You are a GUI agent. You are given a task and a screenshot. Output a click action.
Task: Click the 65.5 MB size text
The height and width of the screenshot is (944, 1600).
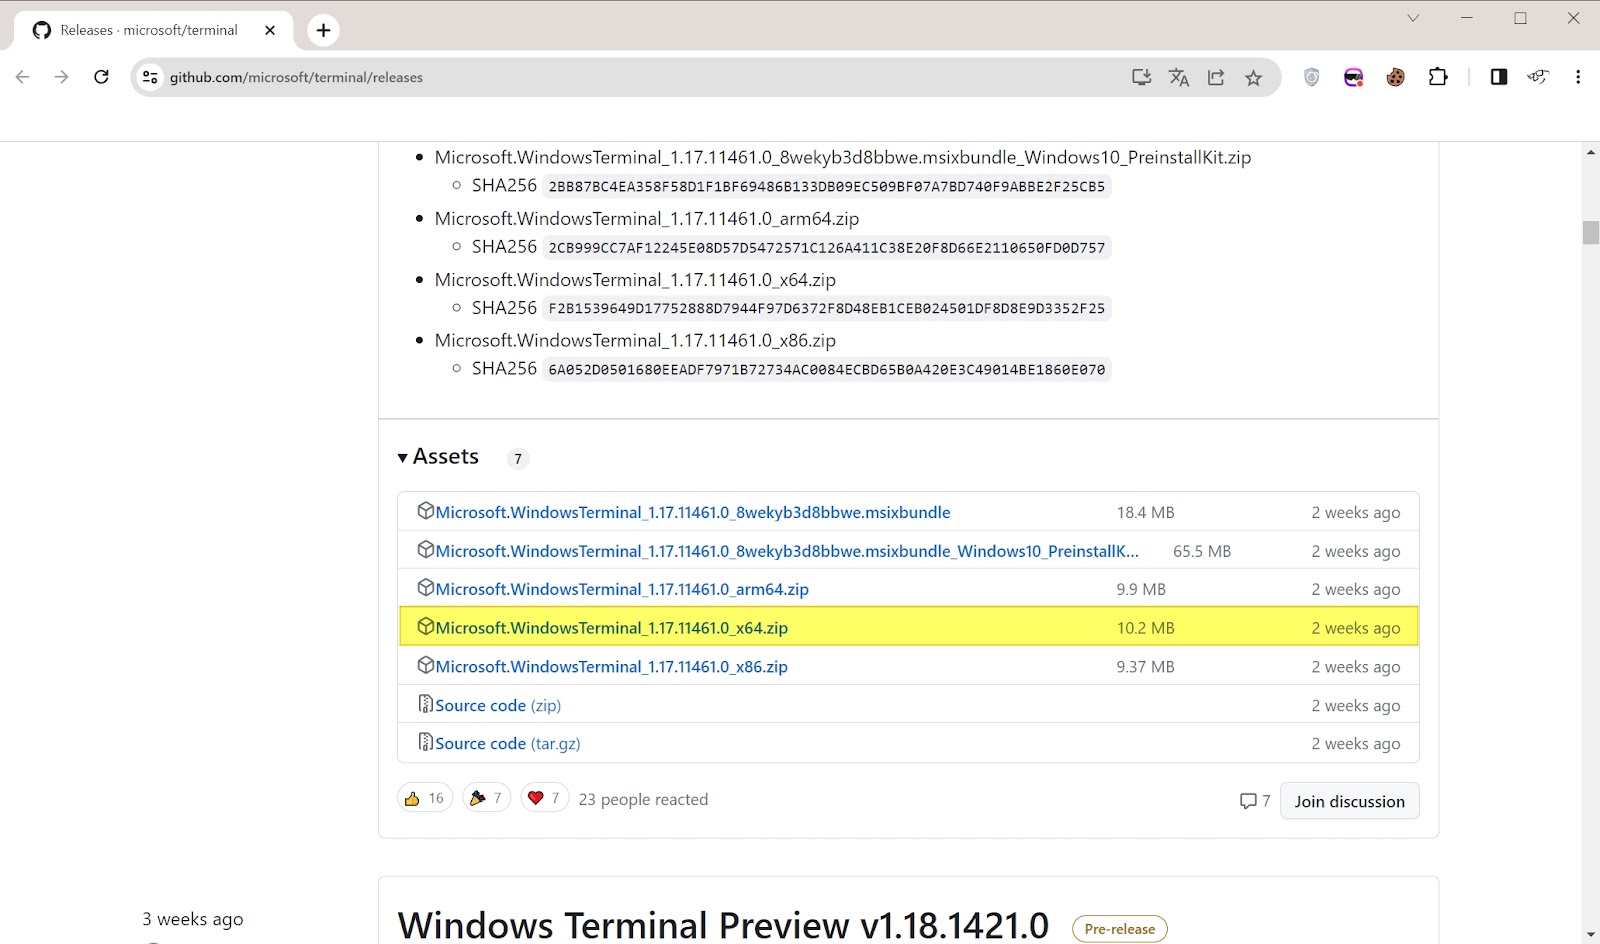[x=1202, y=551]
